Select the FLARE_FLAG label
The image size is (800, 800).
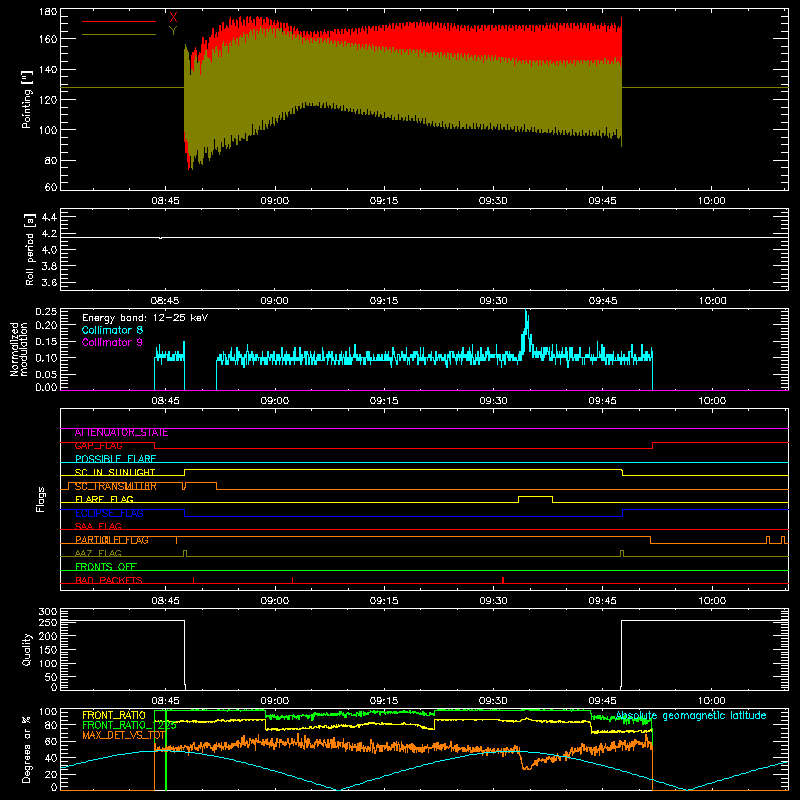tap(104, 499)
